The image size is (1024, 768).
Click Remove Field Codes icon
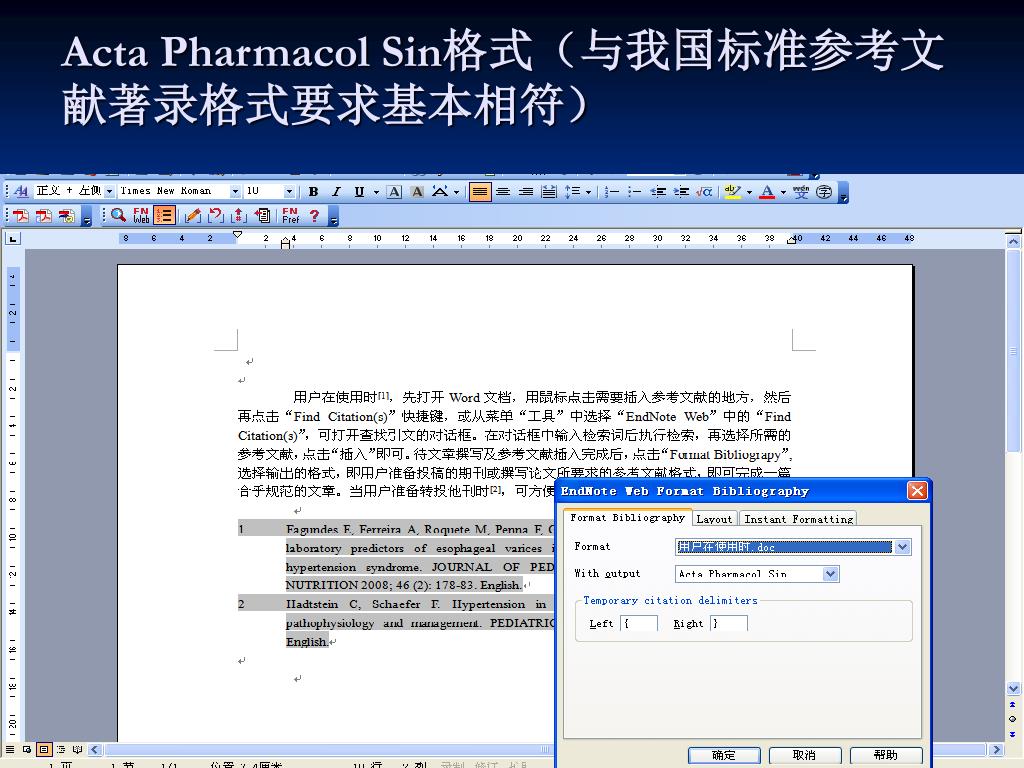[238, 215]
